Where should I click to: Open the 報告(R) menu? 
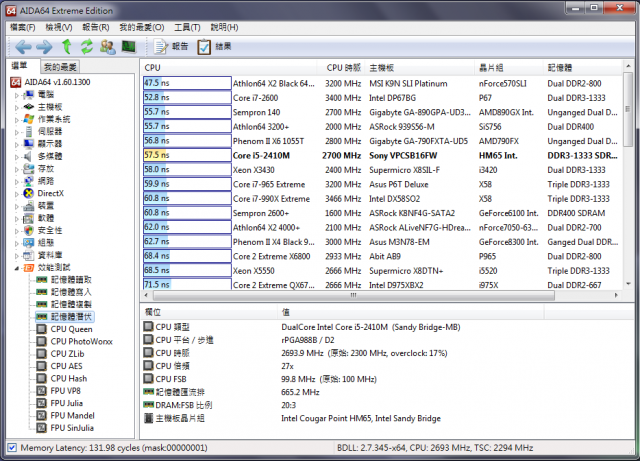point(96,27)
